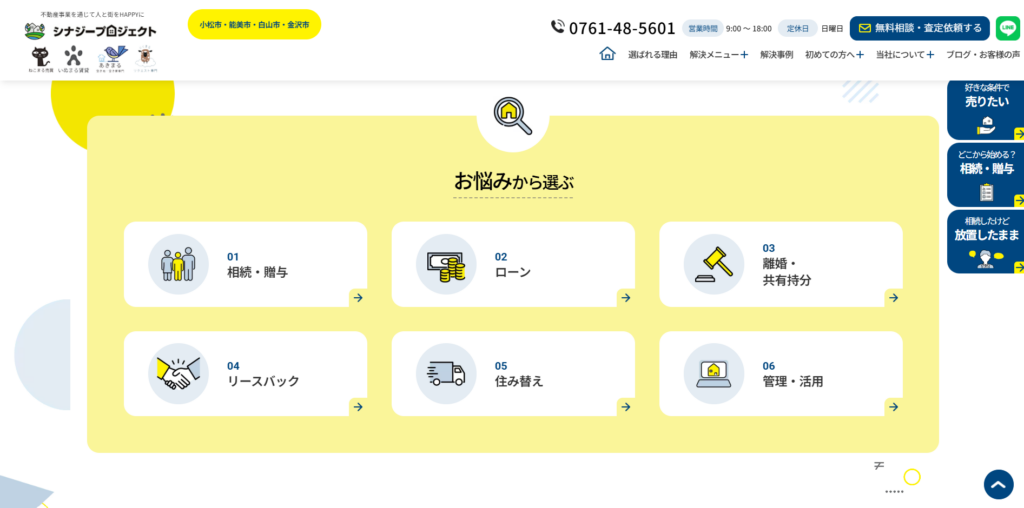This screenshot has height=508, width=1024.
Task: Click the arrow on the 売りたい side banner
Action: pyautogui.click(x=1019, y=134)
